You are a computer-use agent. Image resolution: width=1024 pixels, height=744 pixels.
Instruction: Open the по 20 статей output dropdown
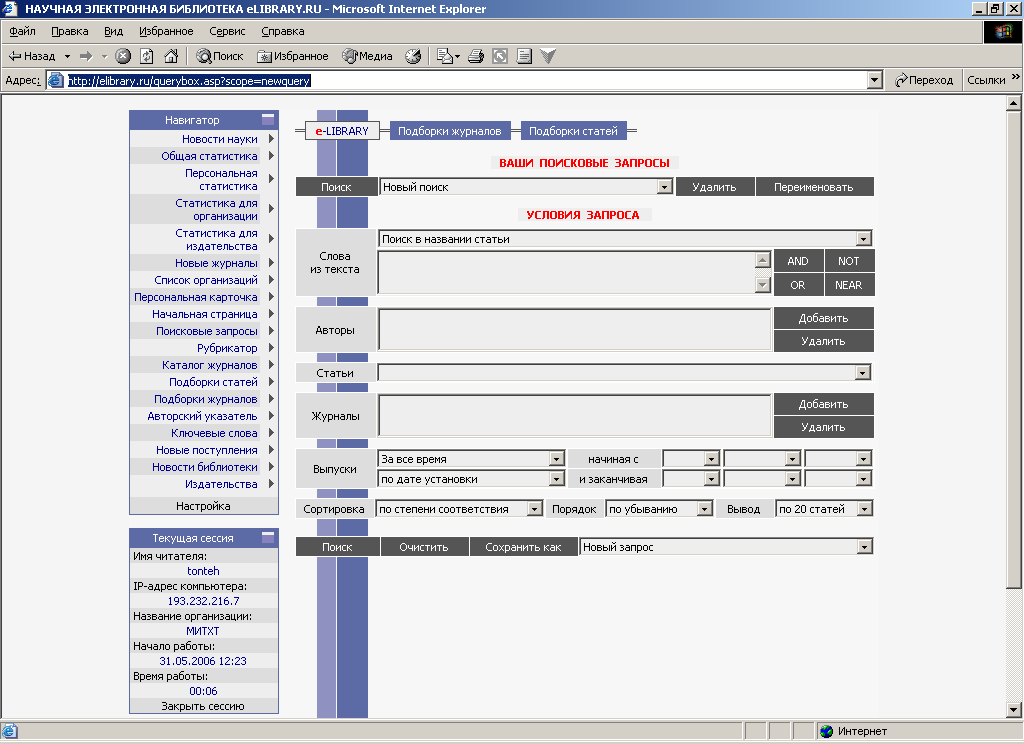click(864, 509)
